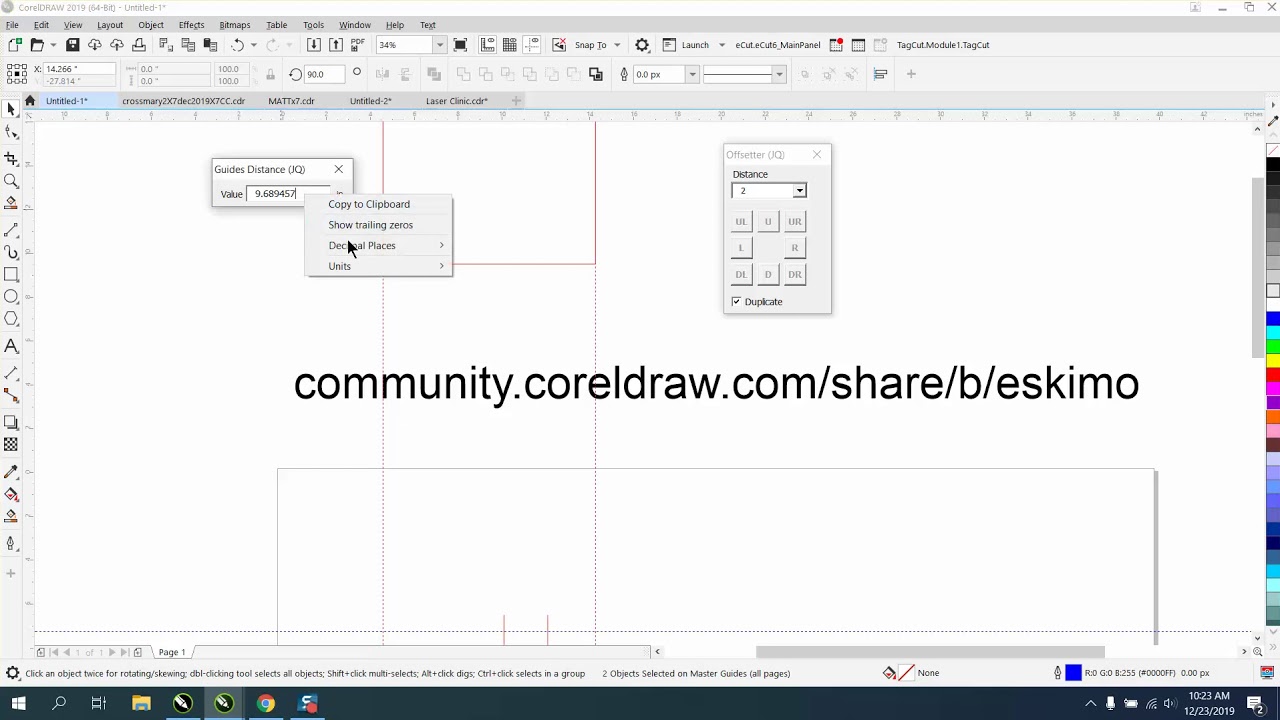Screen dimensions: 1280x720
Task: Open the line style dropdown
Action: click(x=779, y=74)
